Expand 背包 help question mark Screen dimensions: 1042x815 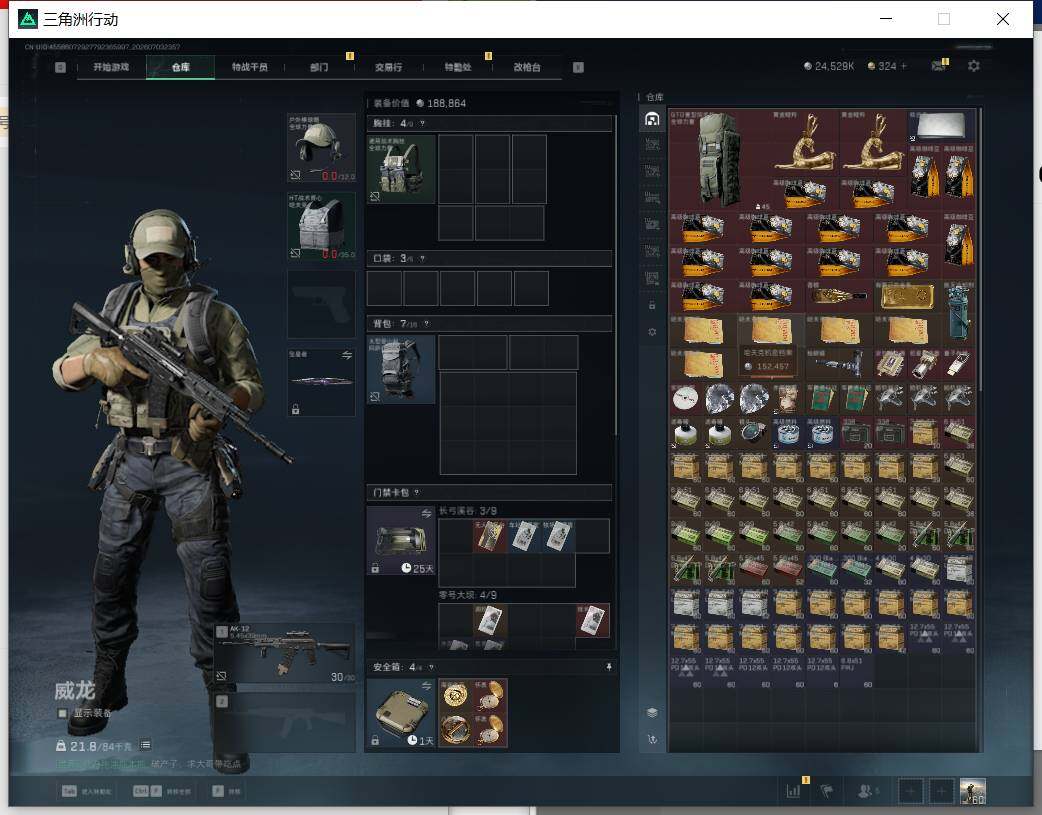point(426,324)
